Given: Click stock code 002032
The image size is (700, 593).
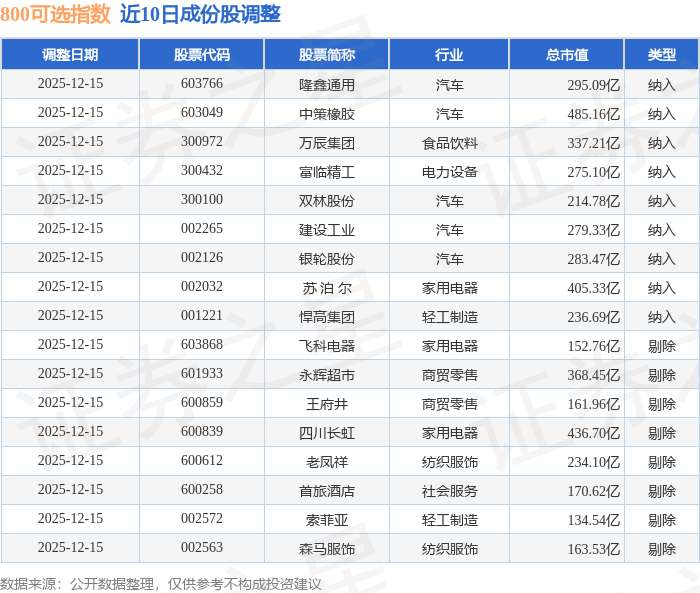Looking at the screenshot, I should [x=202, y=286].
